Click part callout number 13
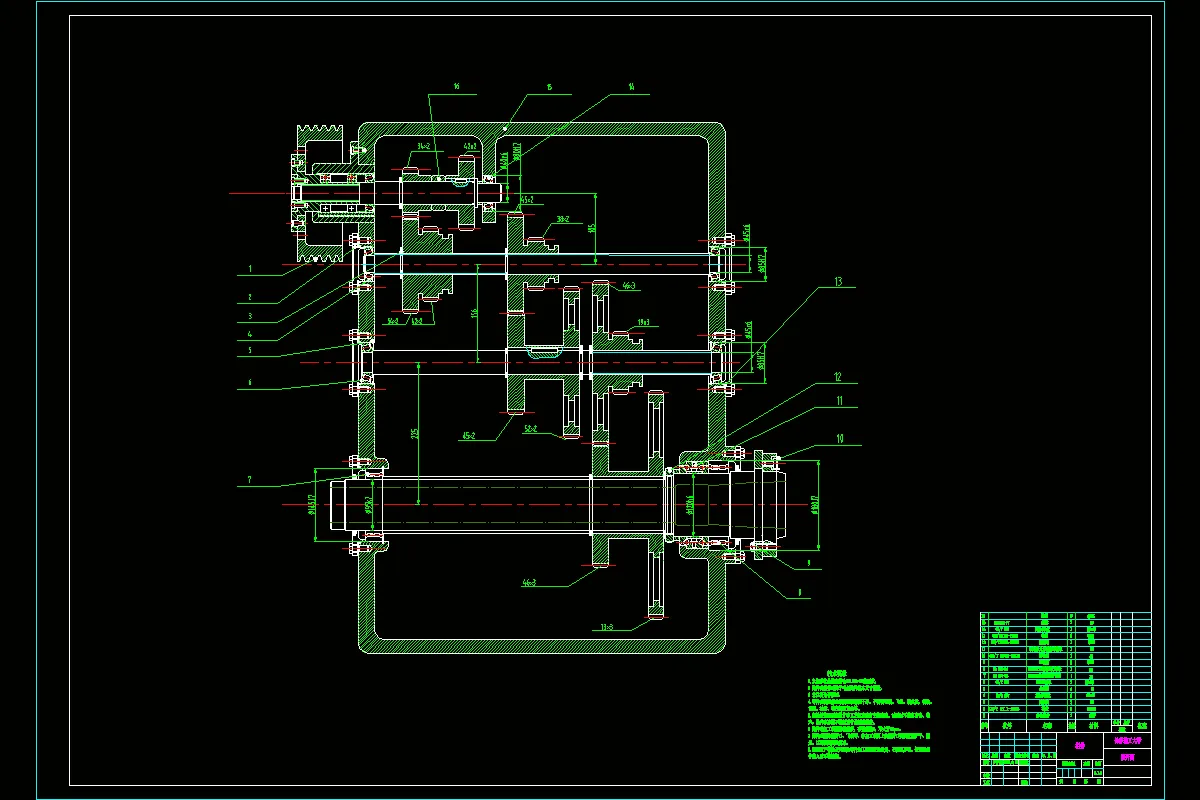The image size is (1200, 800). (x=839, y=283)
